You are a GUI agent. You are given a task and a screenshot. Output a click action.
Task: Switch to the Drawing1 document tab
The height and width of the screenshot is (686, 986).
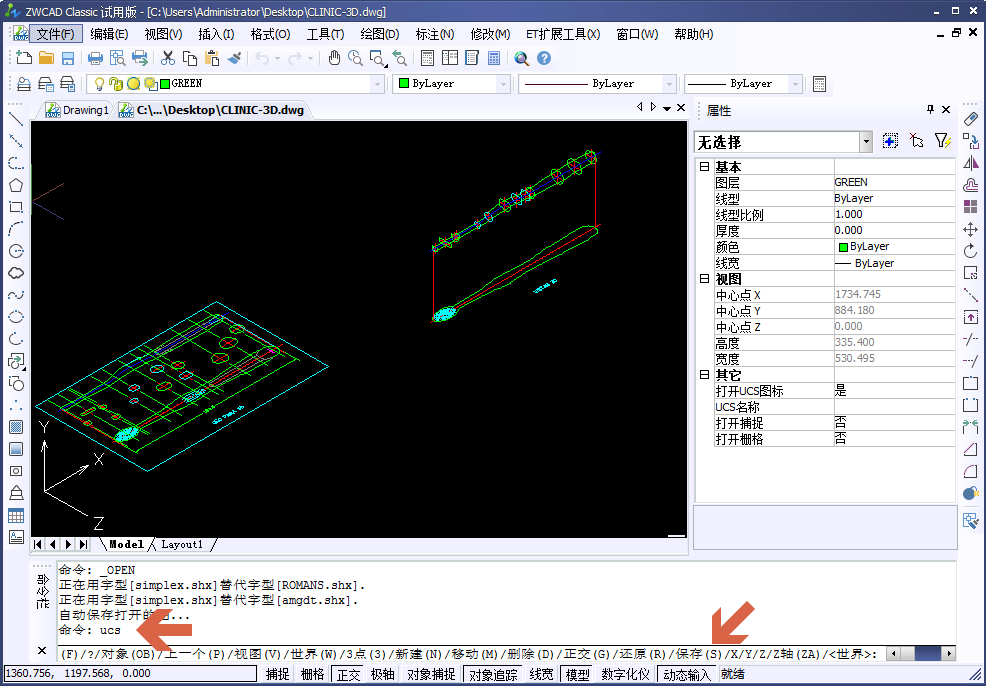coord(78,110)
